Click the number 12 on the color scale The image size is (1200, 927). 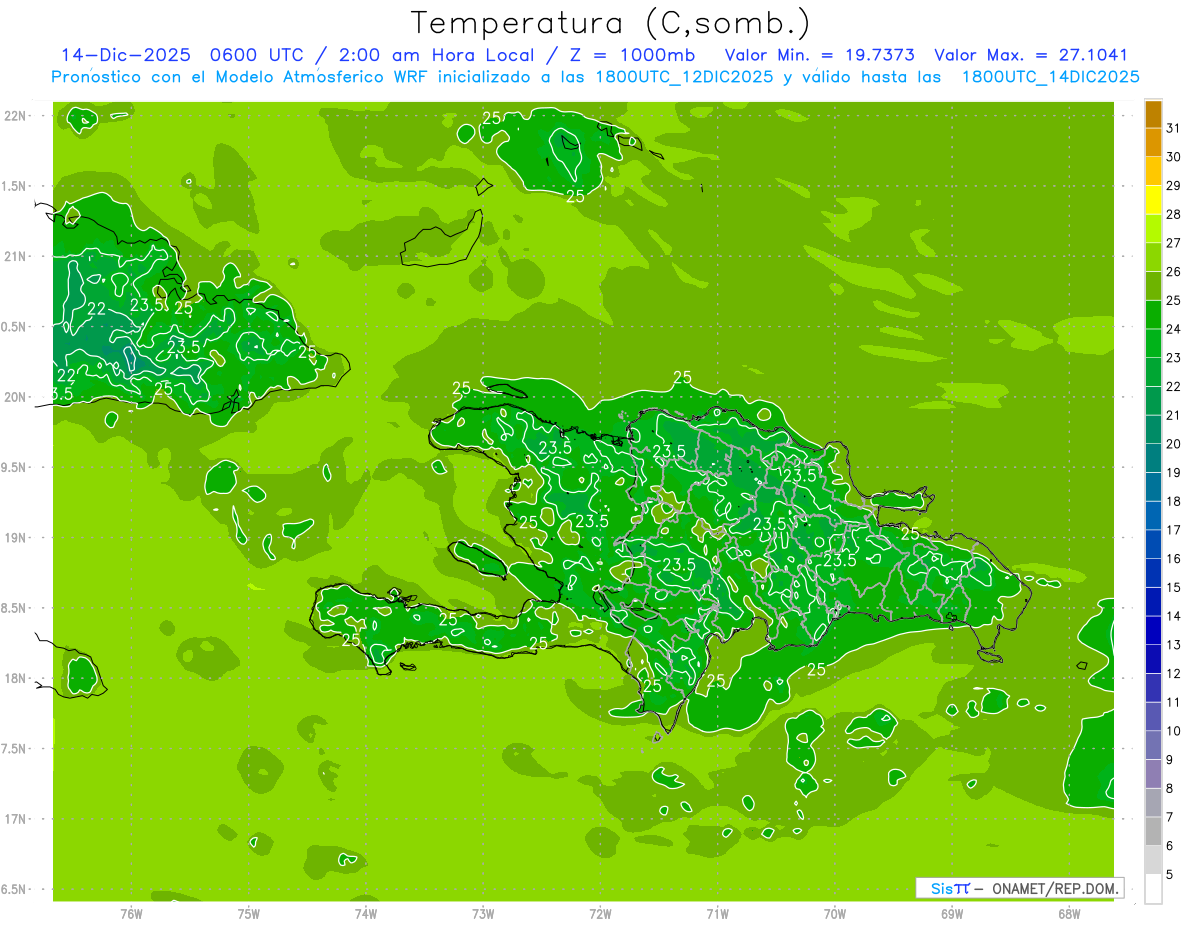1174,674
